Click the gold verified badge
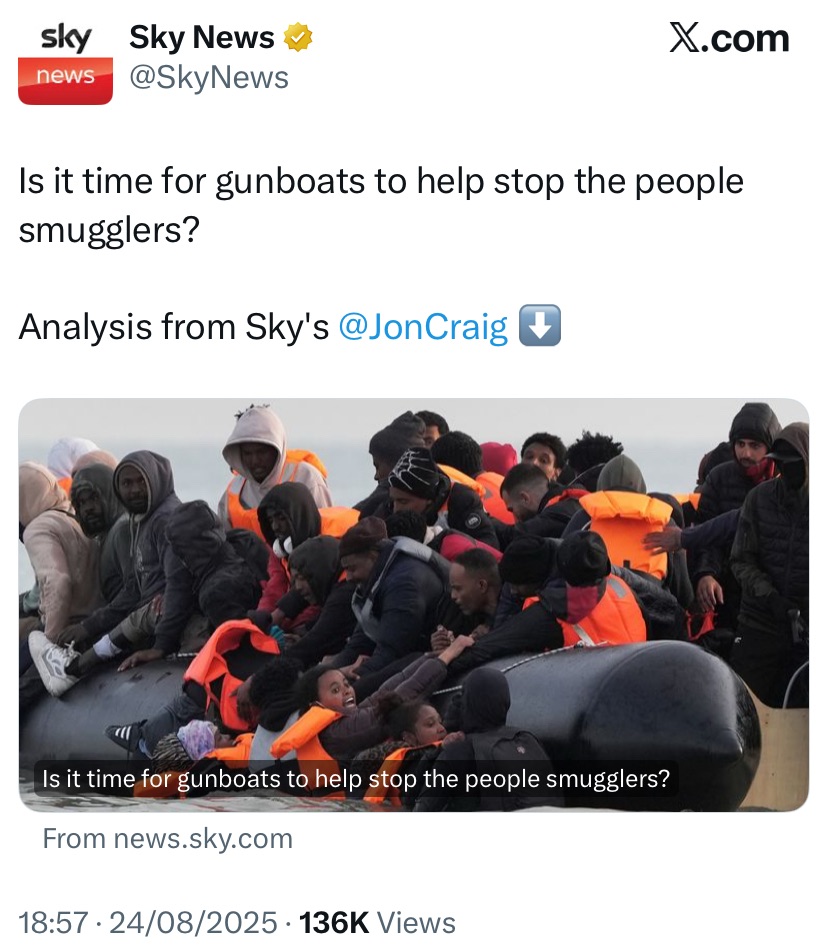The image size is (828, 951). (298, 38)
